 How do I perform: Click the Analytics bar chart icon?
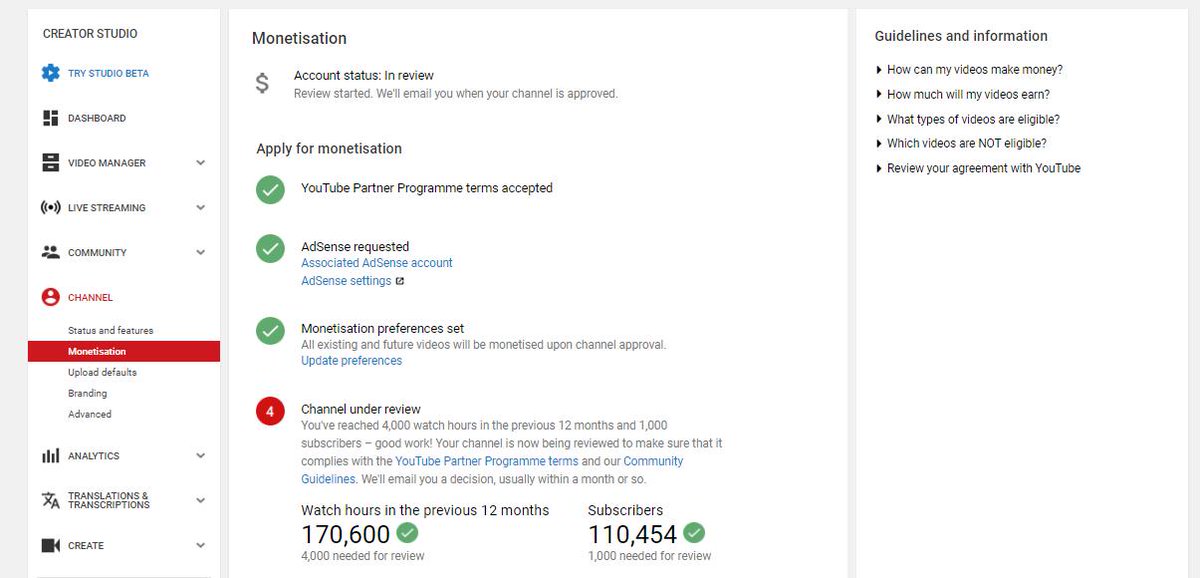[x=50, y=456]
